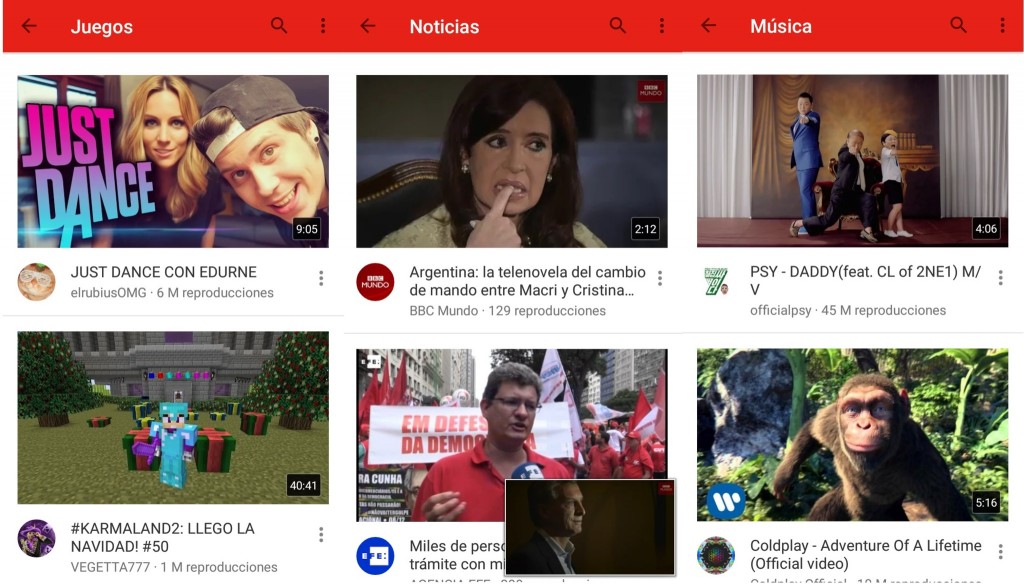This screenshot has width=1024, height=584.
Task: Tap the Juegos header title
Action: pyautogui.click(x=102, y=27)
